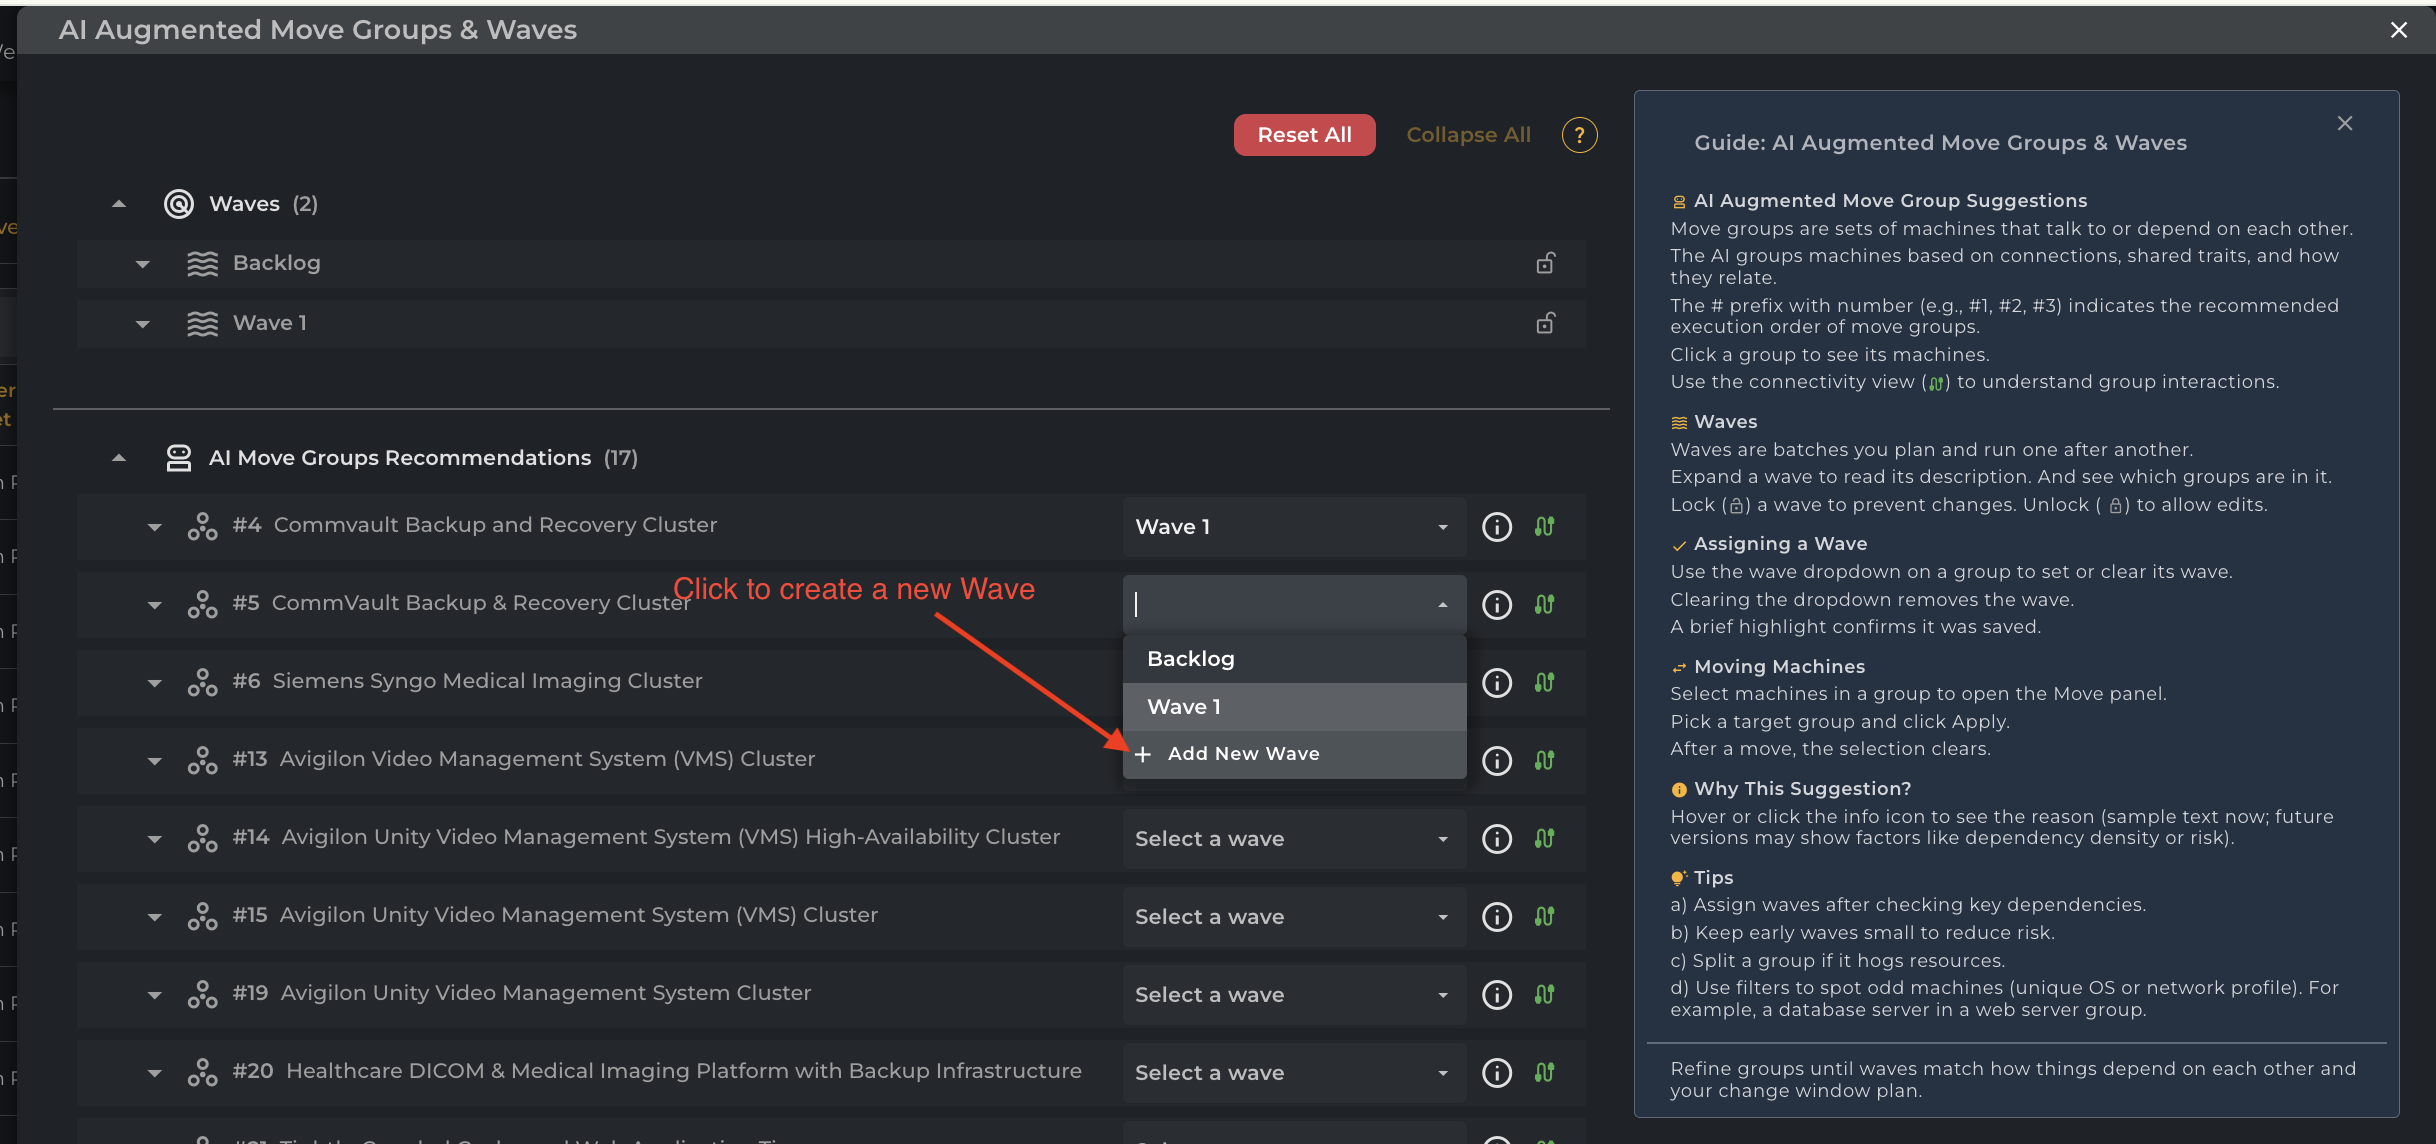The width and height of the screenshot is (2436, 1144).
Task: Open wave dropdown for #14 Avigilon Unity HA cluster
Action: pos(1293,839)
